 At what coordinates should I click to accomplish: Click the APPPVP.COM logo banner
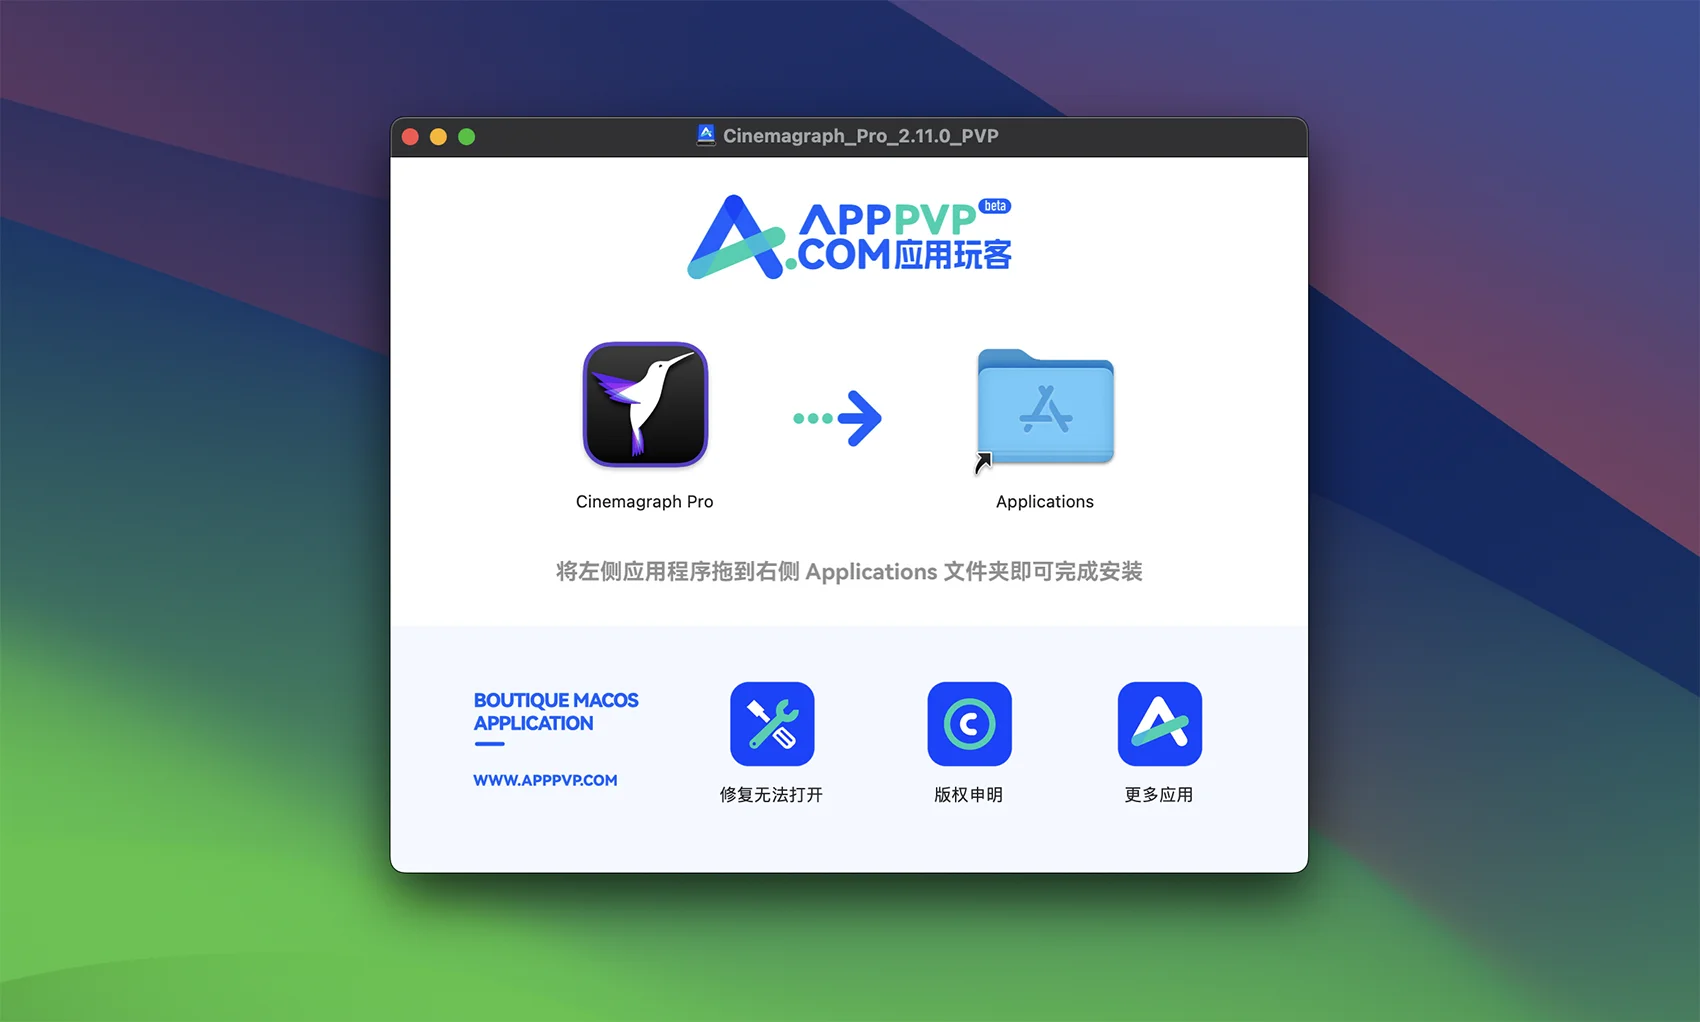(x=849, y=237)
